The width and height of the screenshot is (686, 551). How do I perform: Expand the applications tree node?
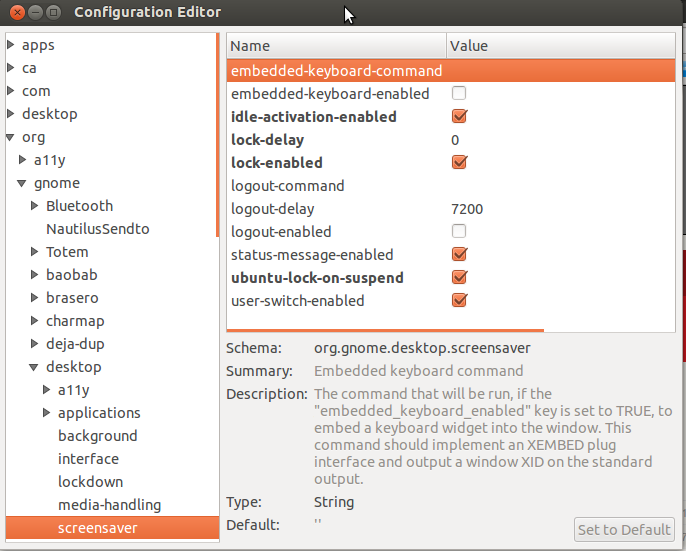tap(46, 412)
